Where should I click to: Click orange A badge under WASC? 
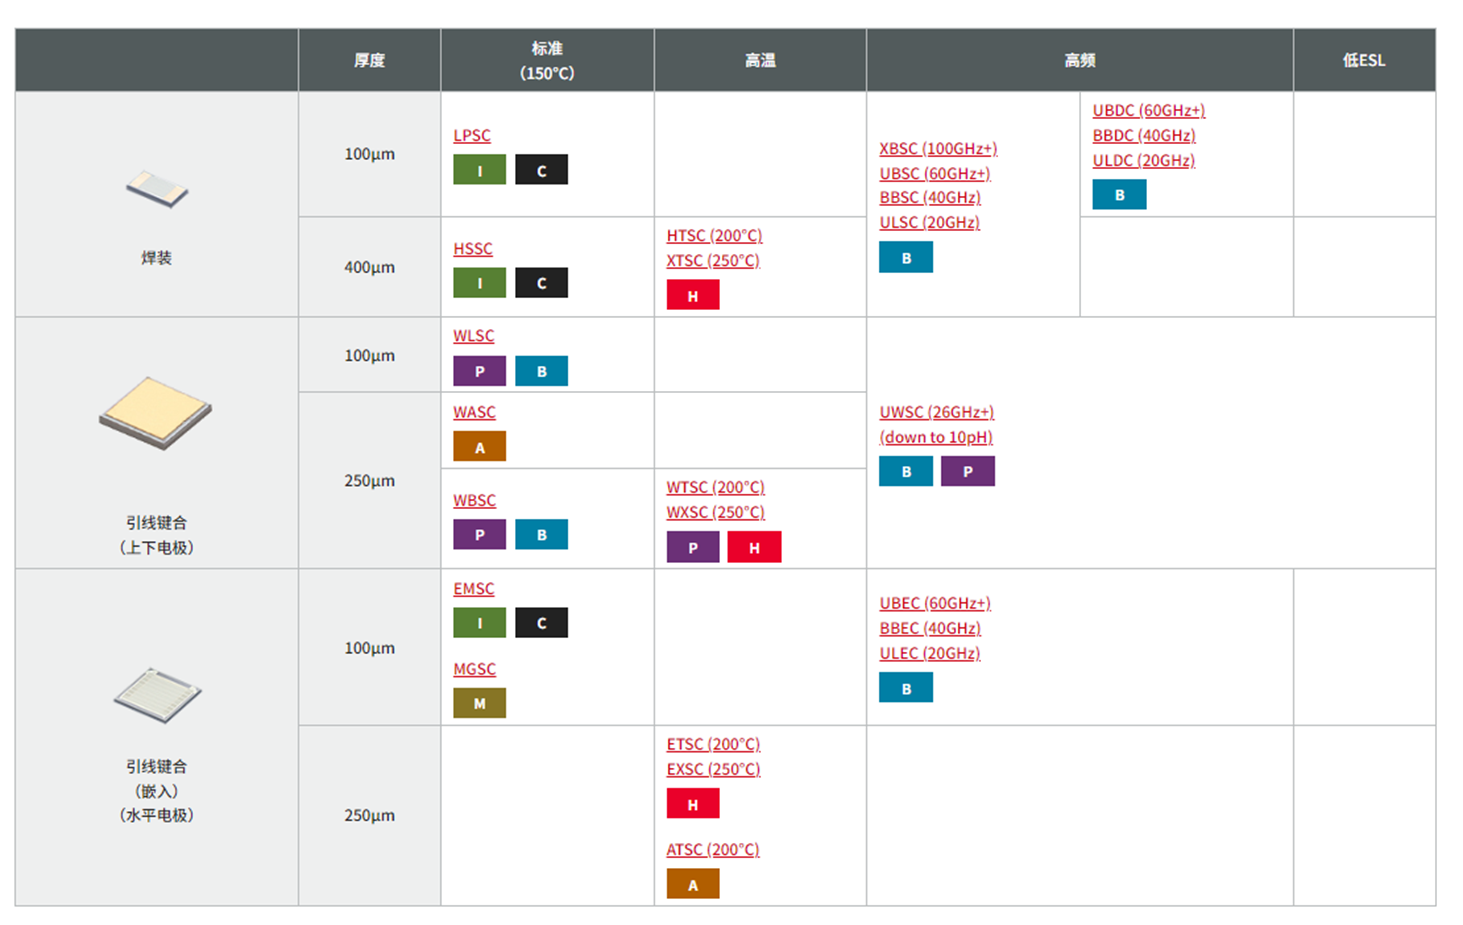click(x=479, y=447)
